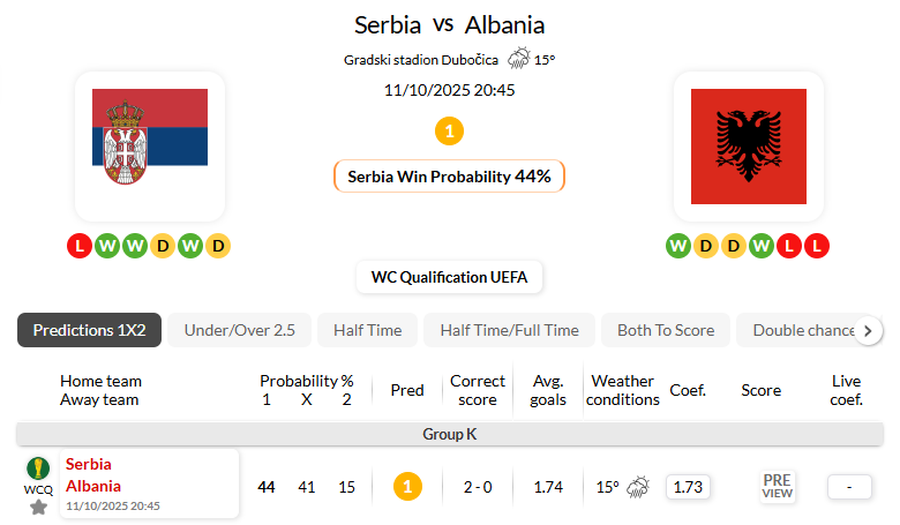Switch to the Under/Over 2.5 tab
Image resolution: width=900 pixels, height=525 pixels.
[x=239, y=330]
